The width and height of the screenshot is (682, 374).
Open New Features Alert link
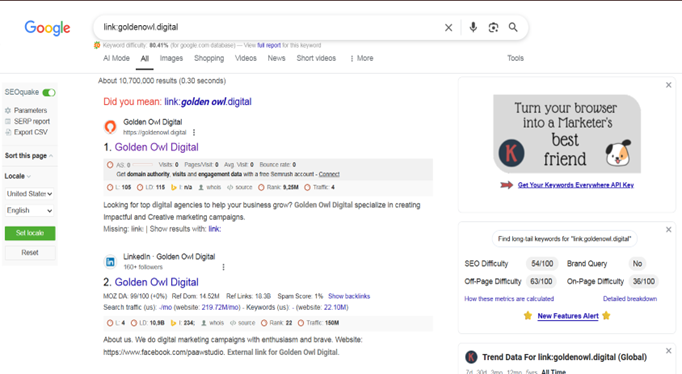tap(568, 316)
